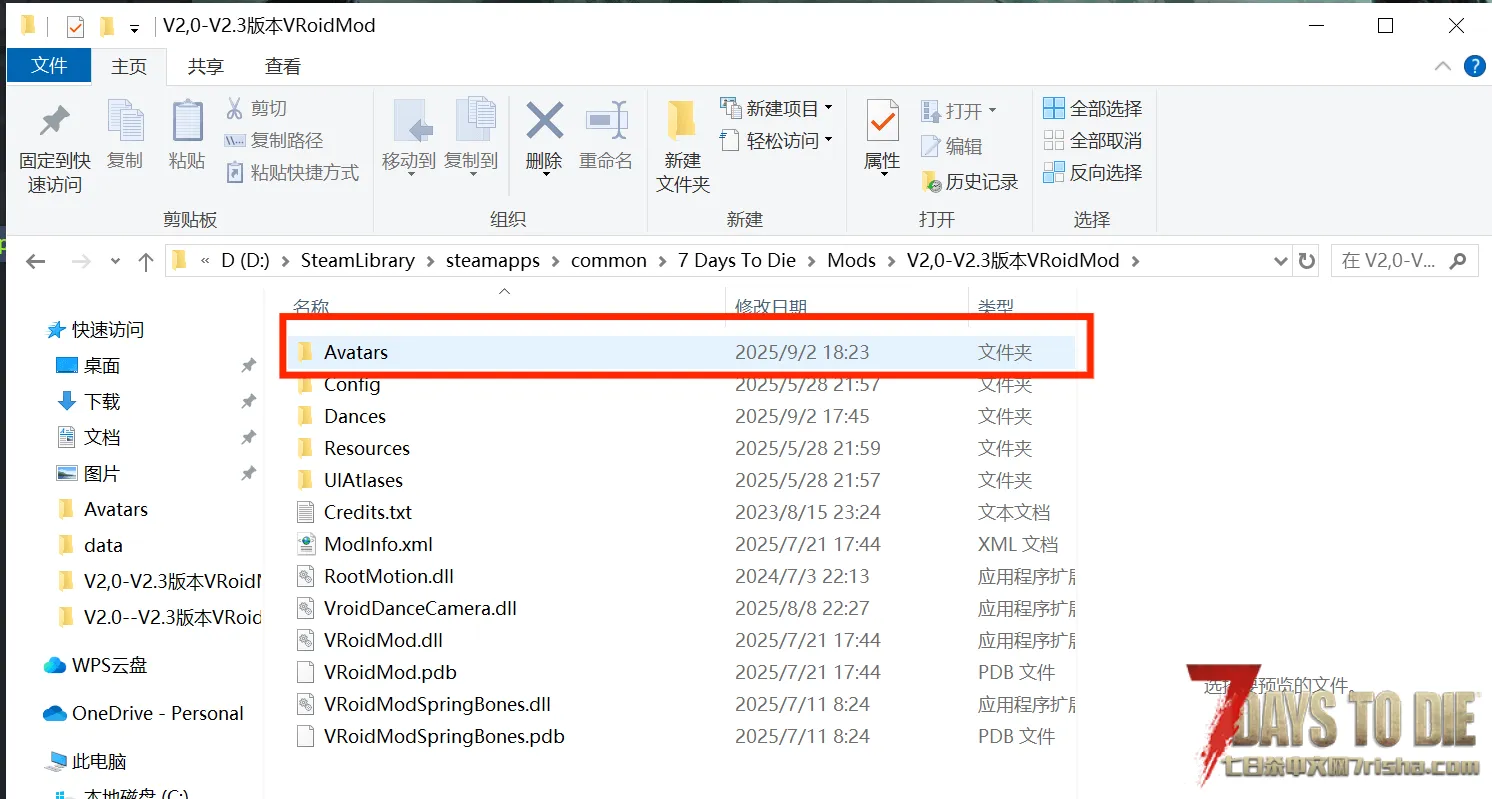Go up one folder level
This screenshot has height=799, width=1492.
click(146, 261)
